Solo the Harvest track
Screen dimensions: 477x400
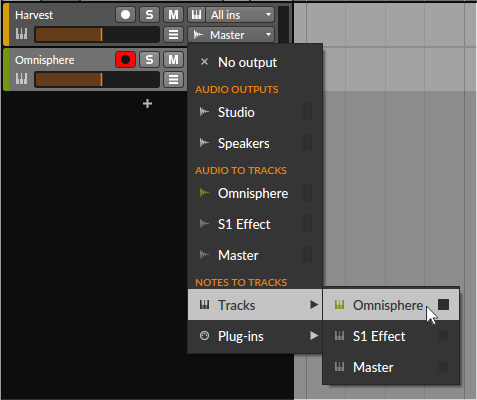149,15
